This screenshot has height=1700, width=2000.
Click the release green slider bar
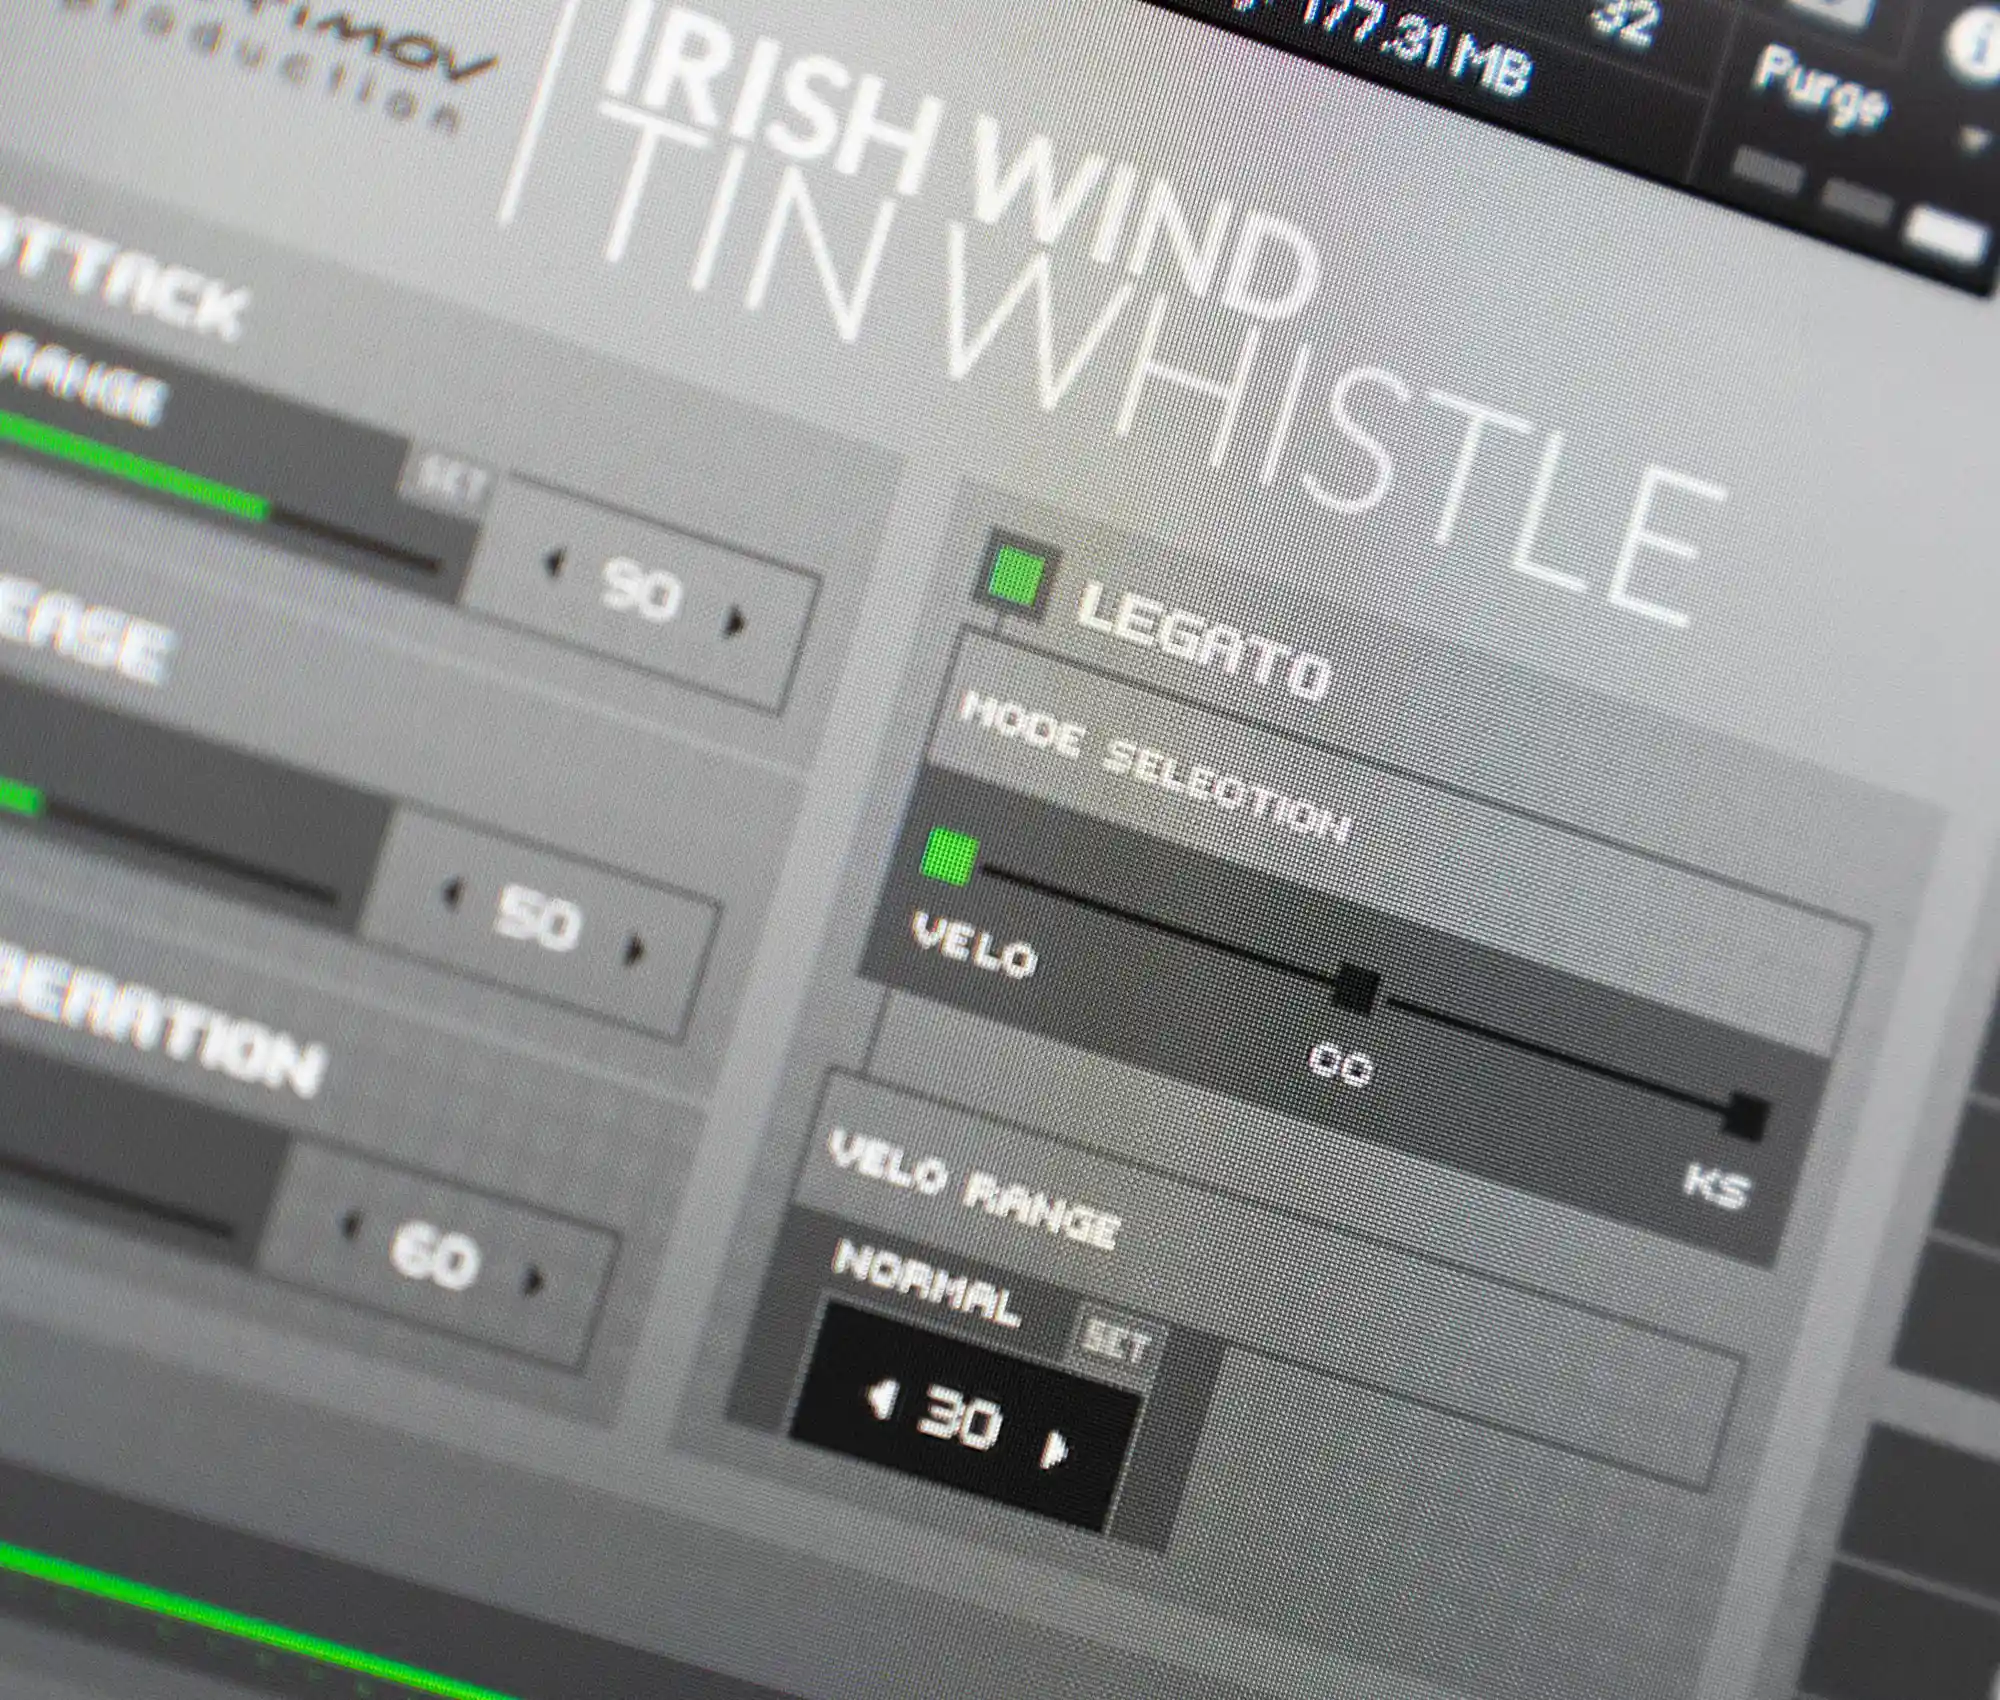(20, 797)
